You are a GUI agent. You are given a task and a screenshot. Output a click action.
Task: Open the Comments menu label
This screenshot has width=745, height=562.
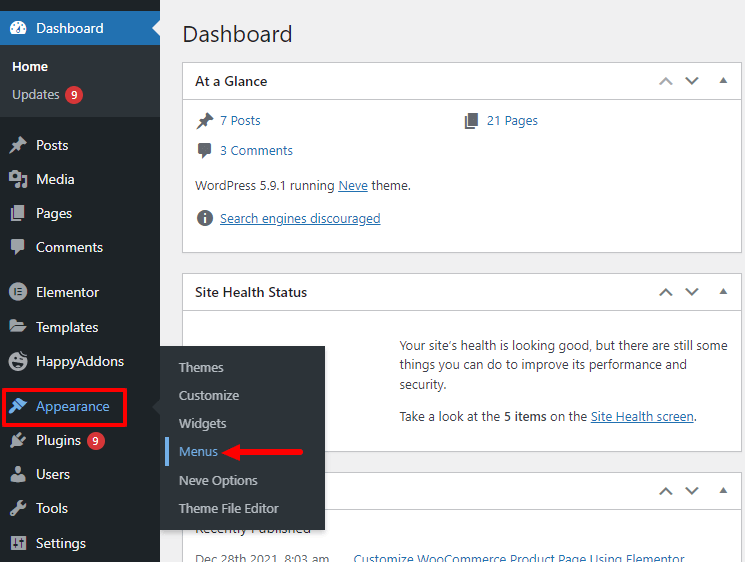[69, 247]
